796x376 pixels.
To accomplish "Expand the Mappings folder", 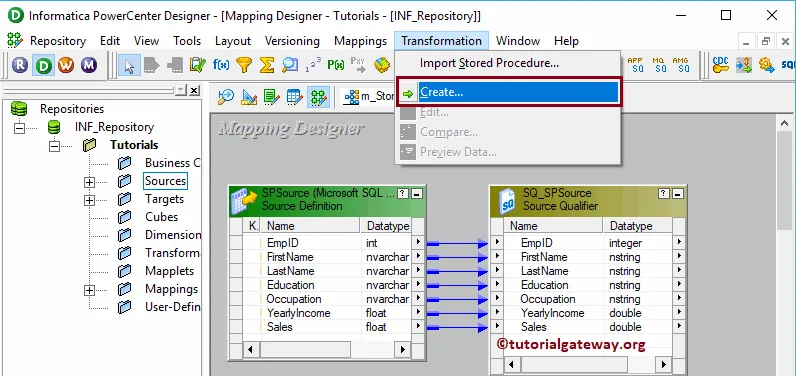I will pos(89,290).
